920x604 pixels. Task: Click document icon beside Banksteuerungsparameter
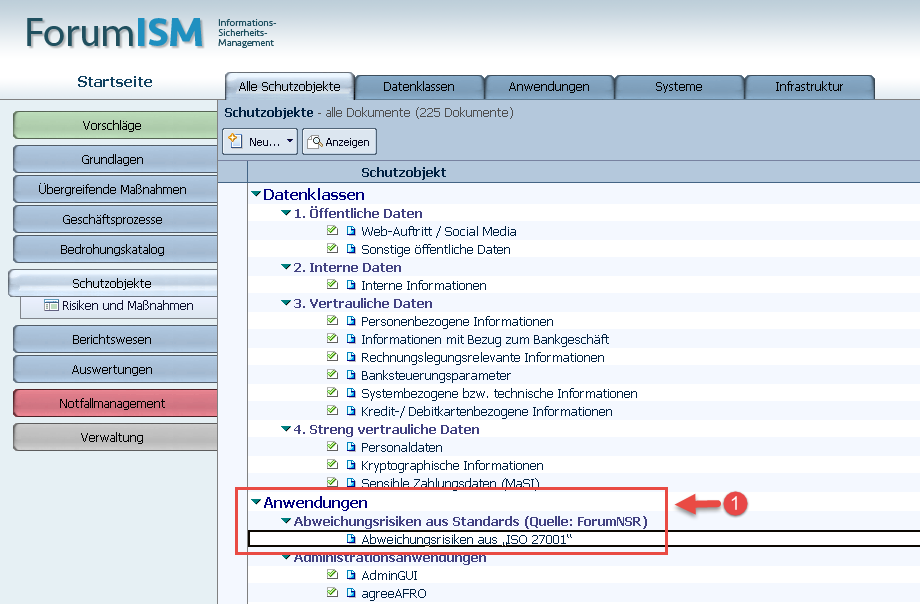(x=351, y=376)
